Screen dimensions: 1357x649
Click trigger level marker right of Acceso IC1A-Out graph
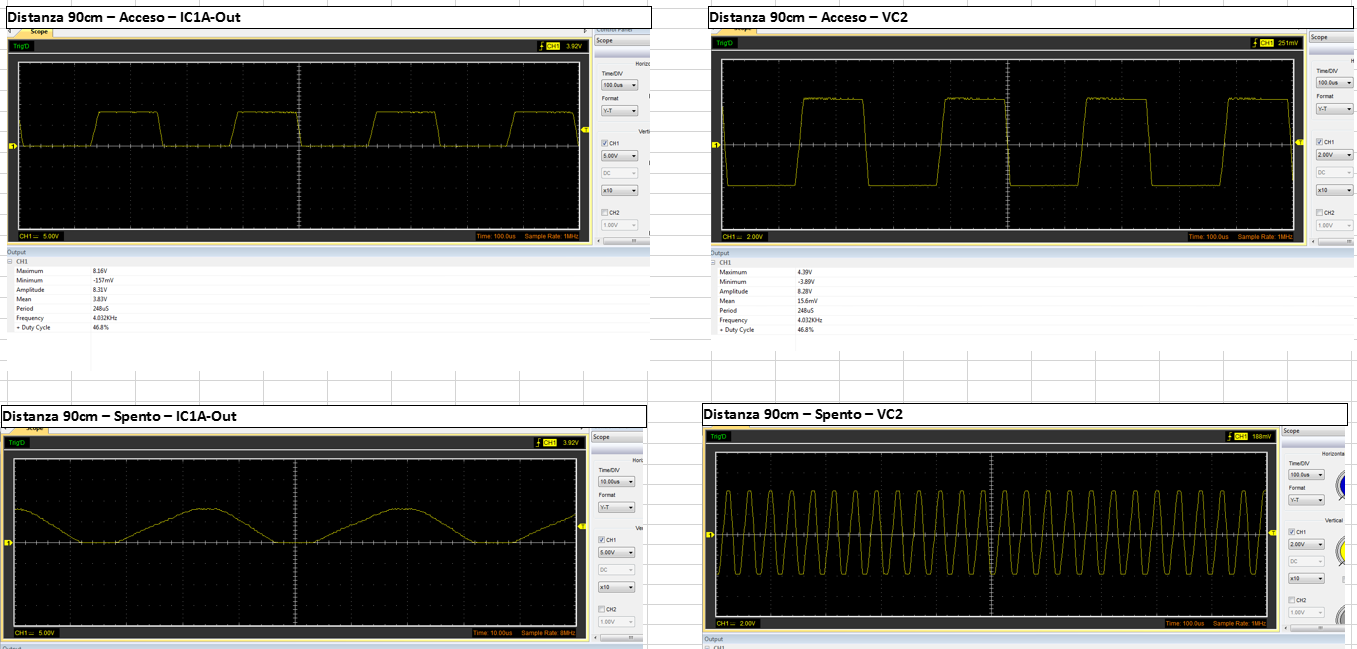click(586, 131)
